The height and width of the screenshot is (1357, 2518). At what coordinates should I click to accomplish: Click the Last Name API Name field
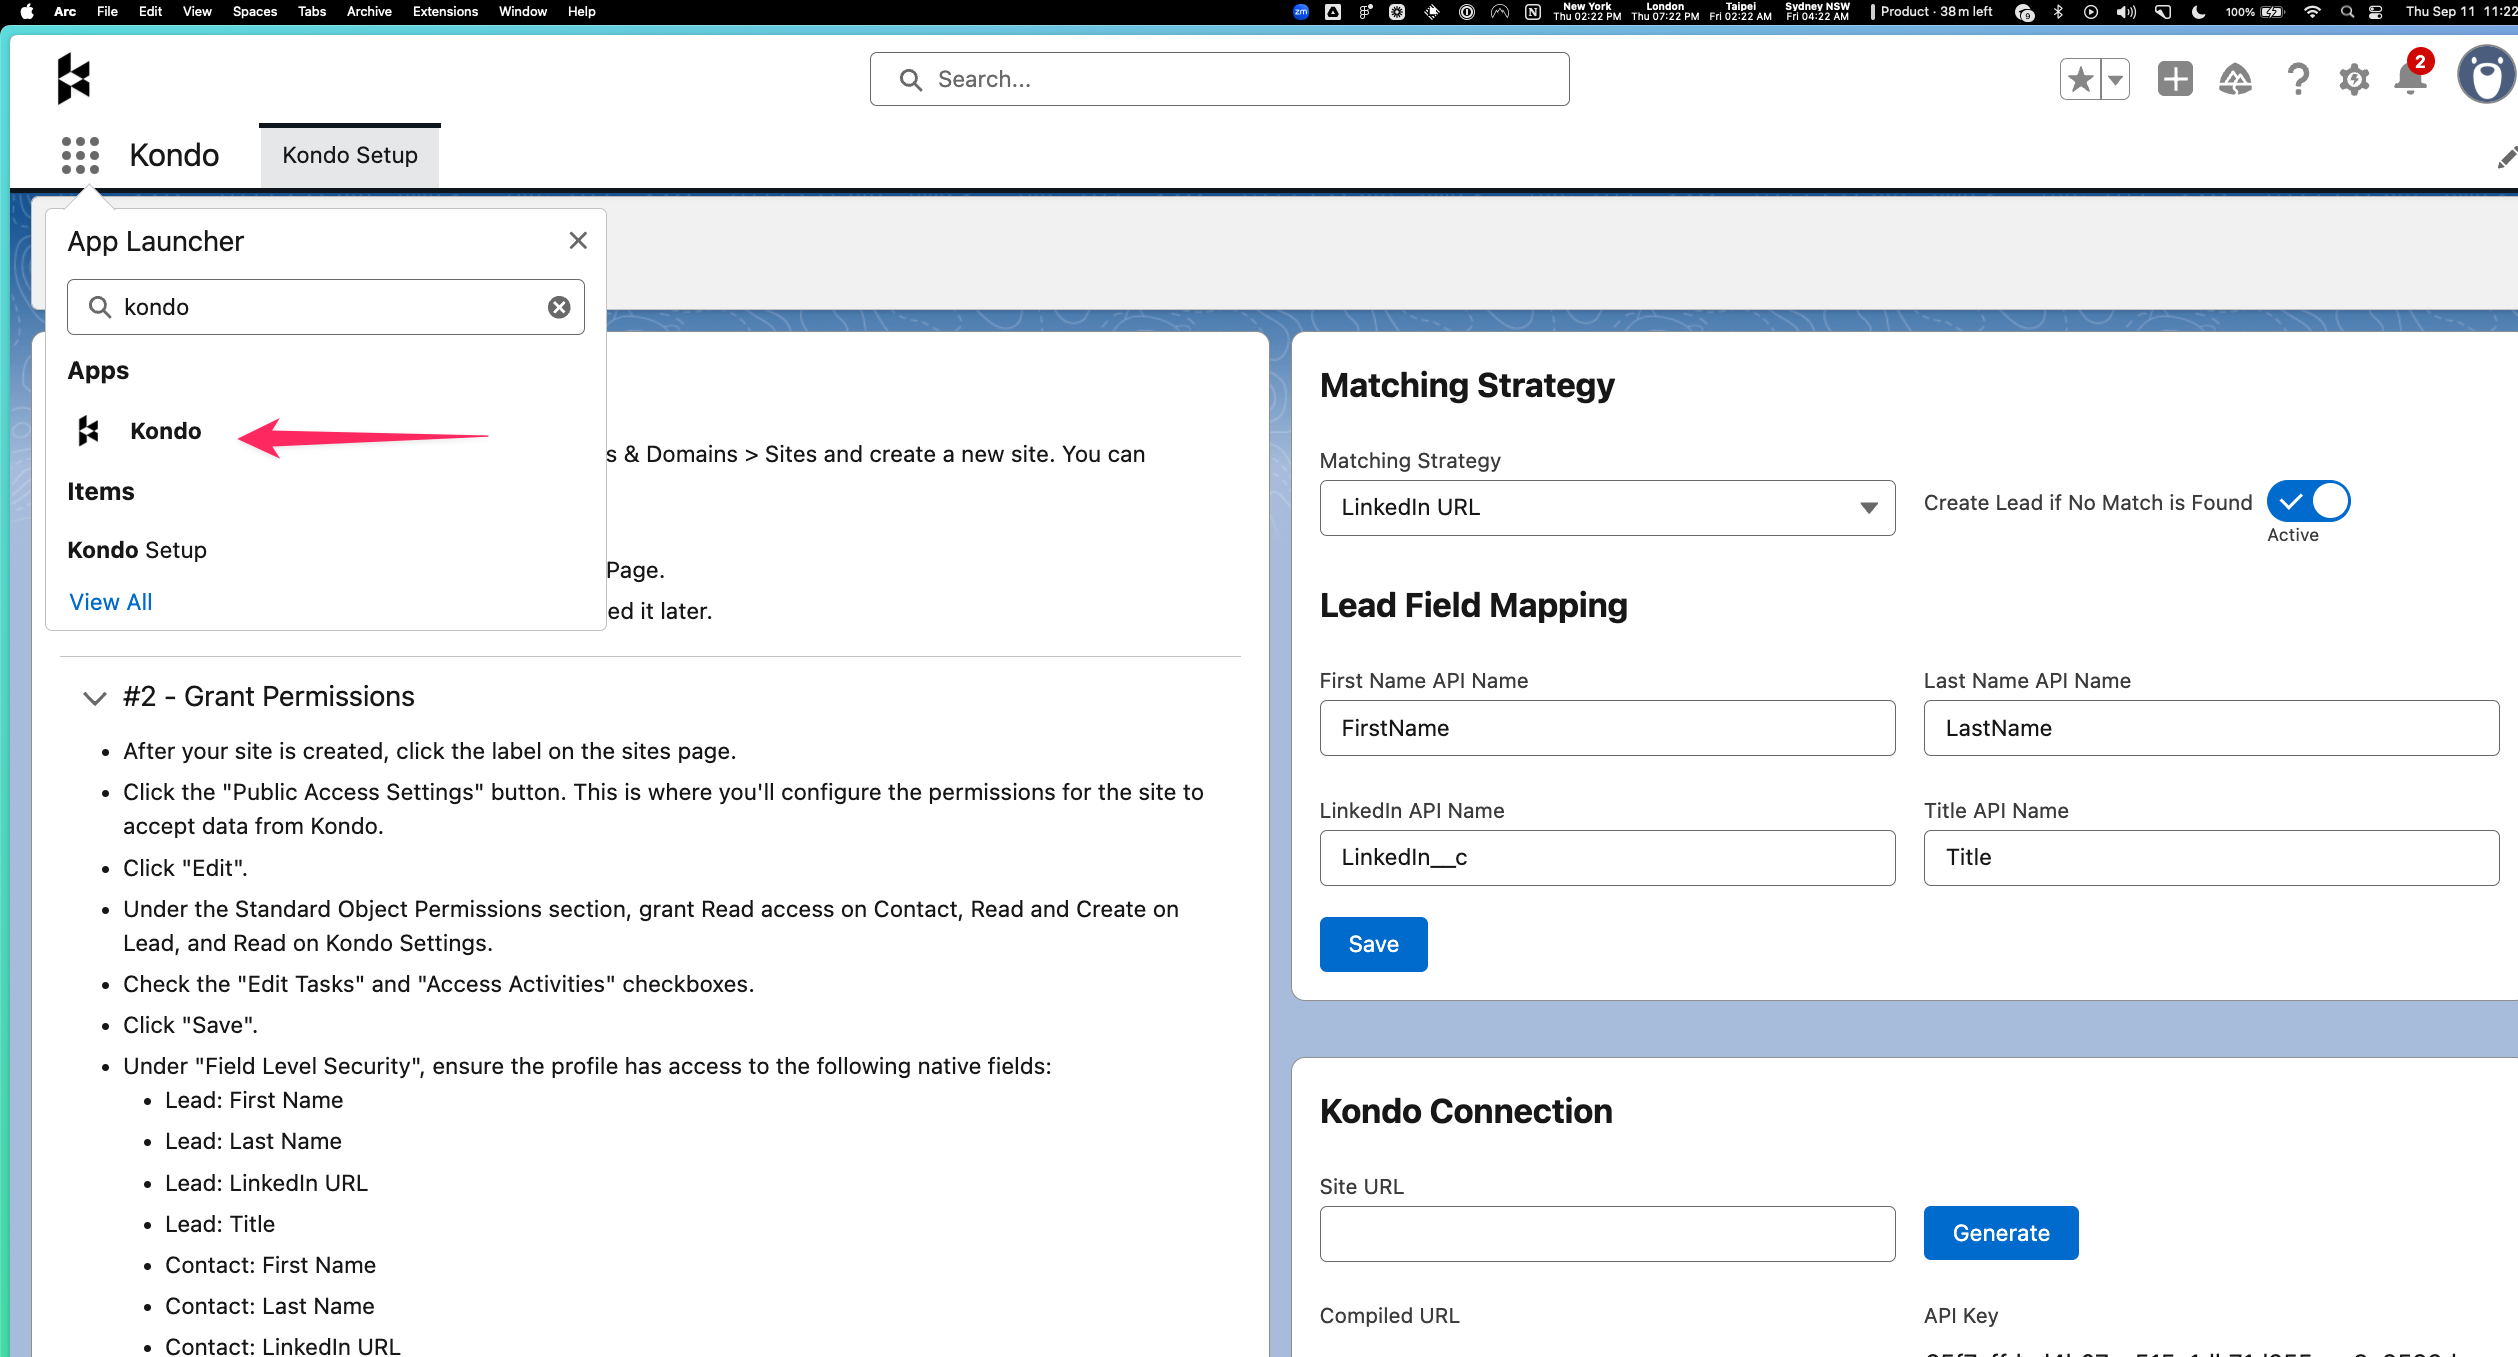2211,728
